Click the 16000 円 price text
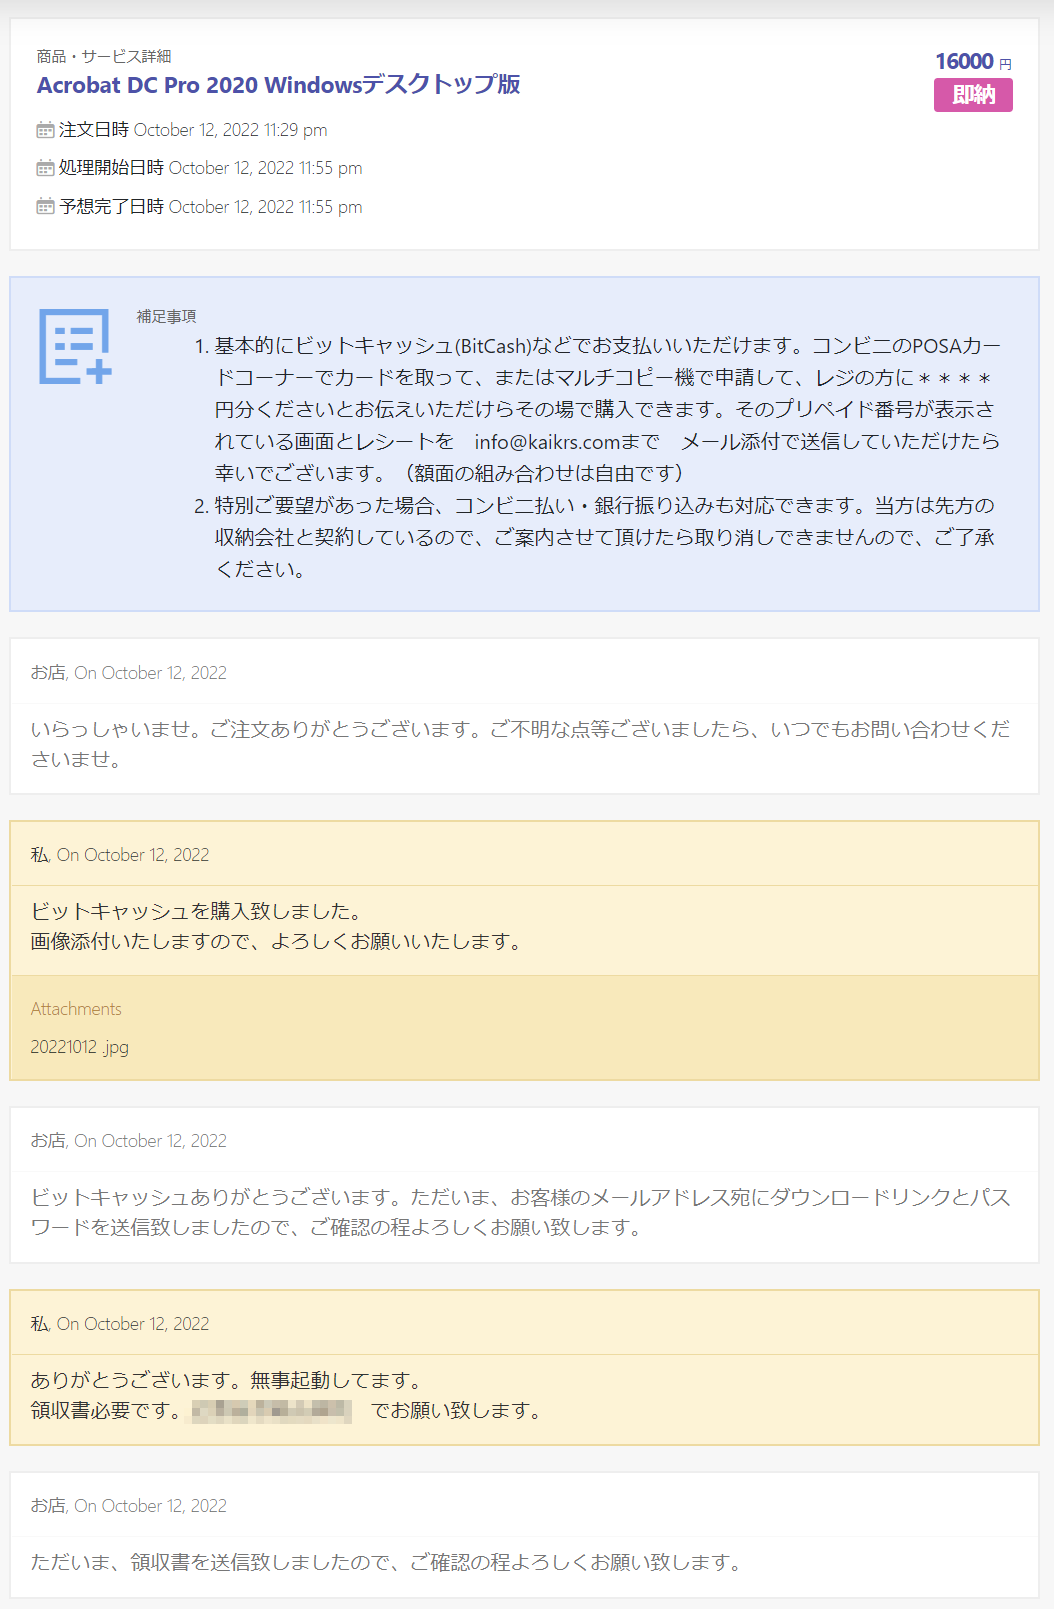This screenshot has width=1054, height=1609. coord(973,62)
